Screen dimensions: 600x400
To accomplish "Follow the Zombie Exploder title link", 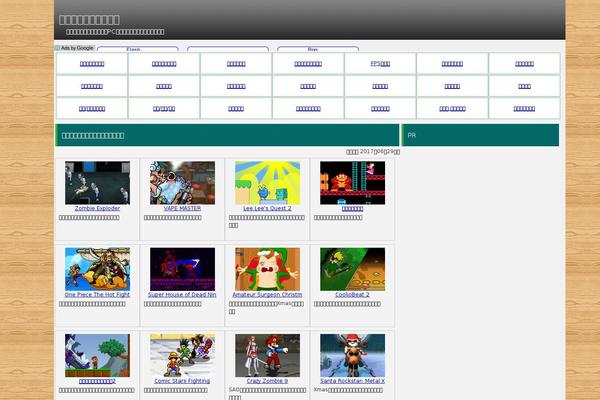I will pos(97,208).
